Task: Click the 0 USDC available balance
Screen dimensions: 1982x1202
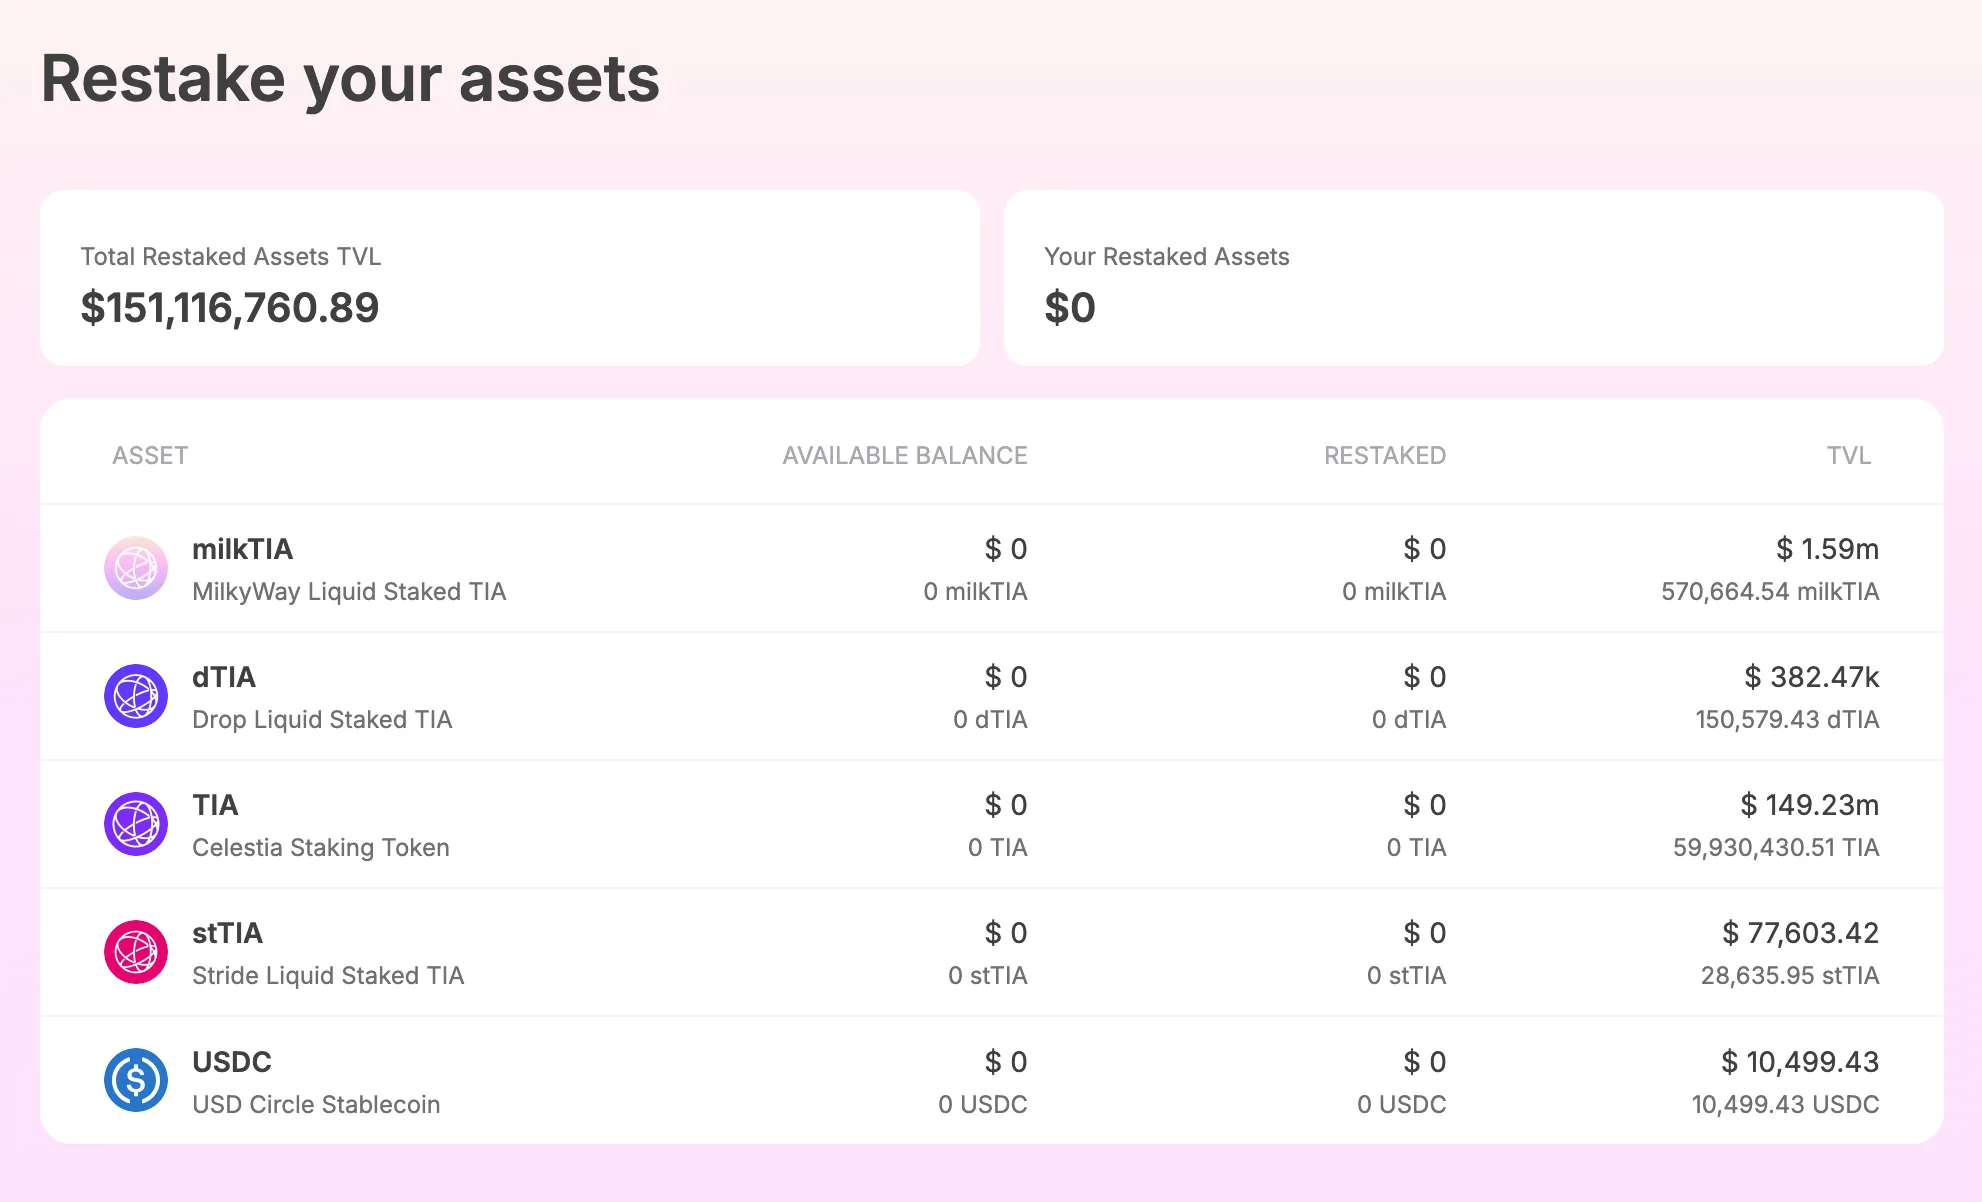Action: click(983, 1104)
